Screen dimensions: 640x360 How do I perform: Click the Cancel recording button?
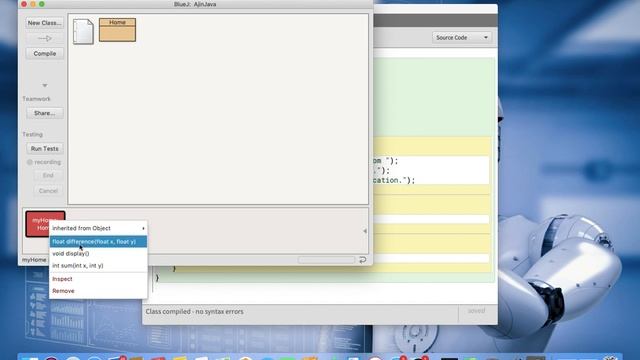pos(48,191)
